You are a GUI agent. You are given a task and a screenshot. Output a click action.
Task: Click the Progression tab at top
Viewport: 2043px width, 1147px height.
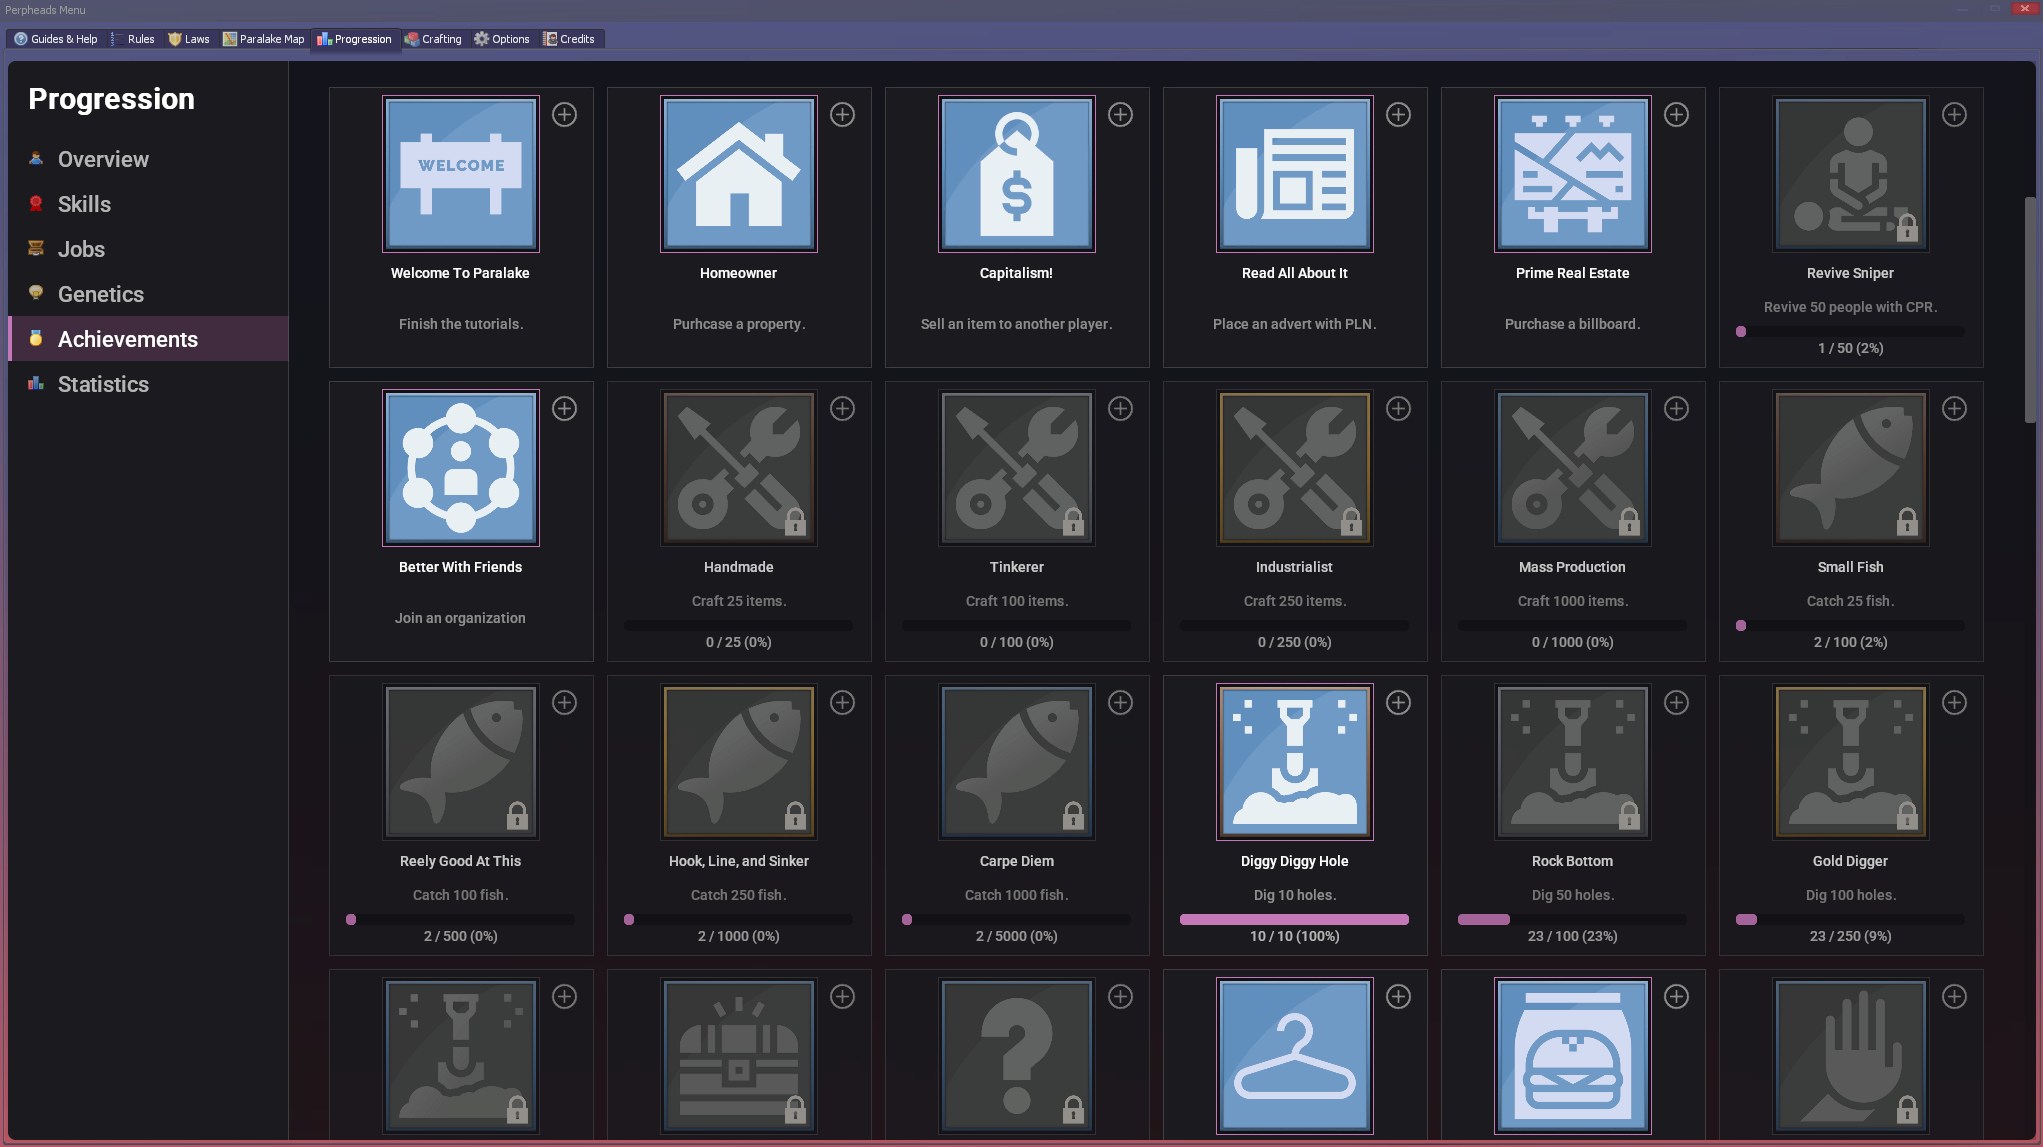tap(355, 39)
